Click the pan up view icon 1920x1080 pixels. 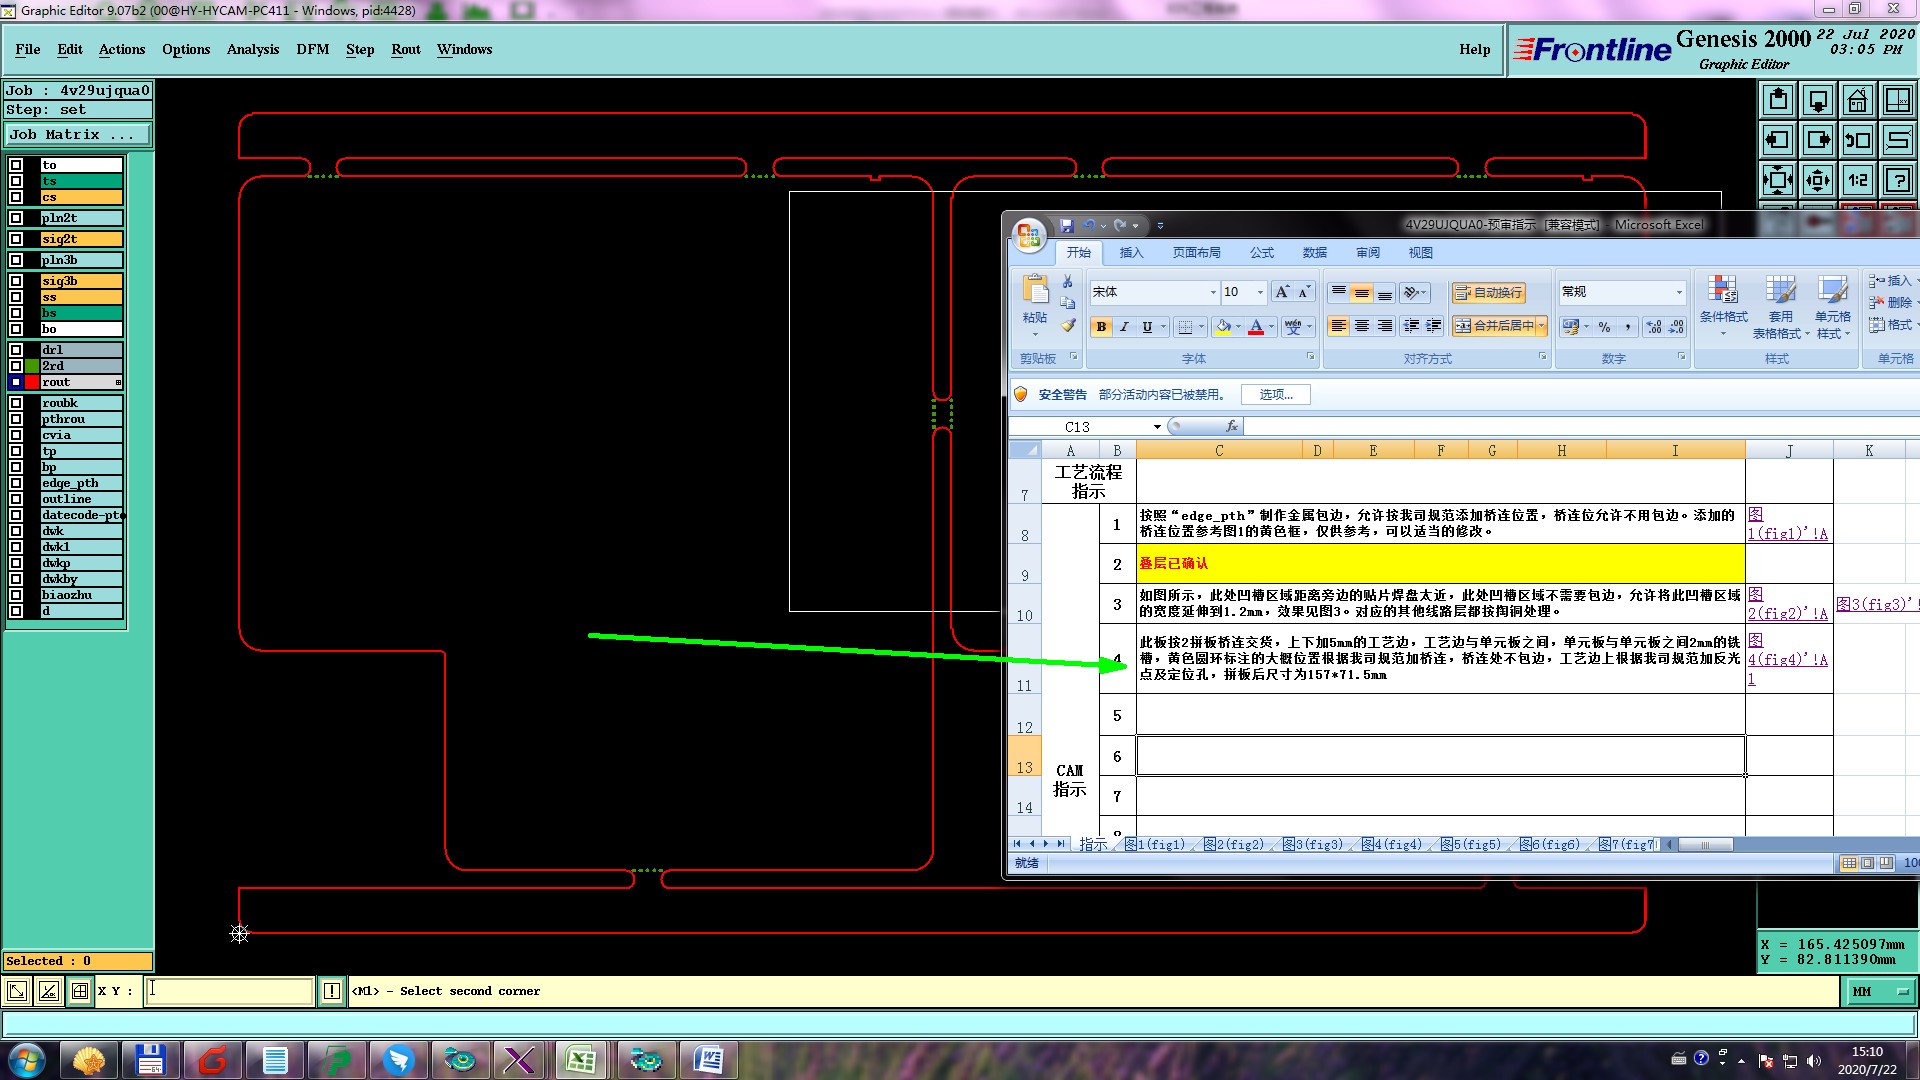1778,100
